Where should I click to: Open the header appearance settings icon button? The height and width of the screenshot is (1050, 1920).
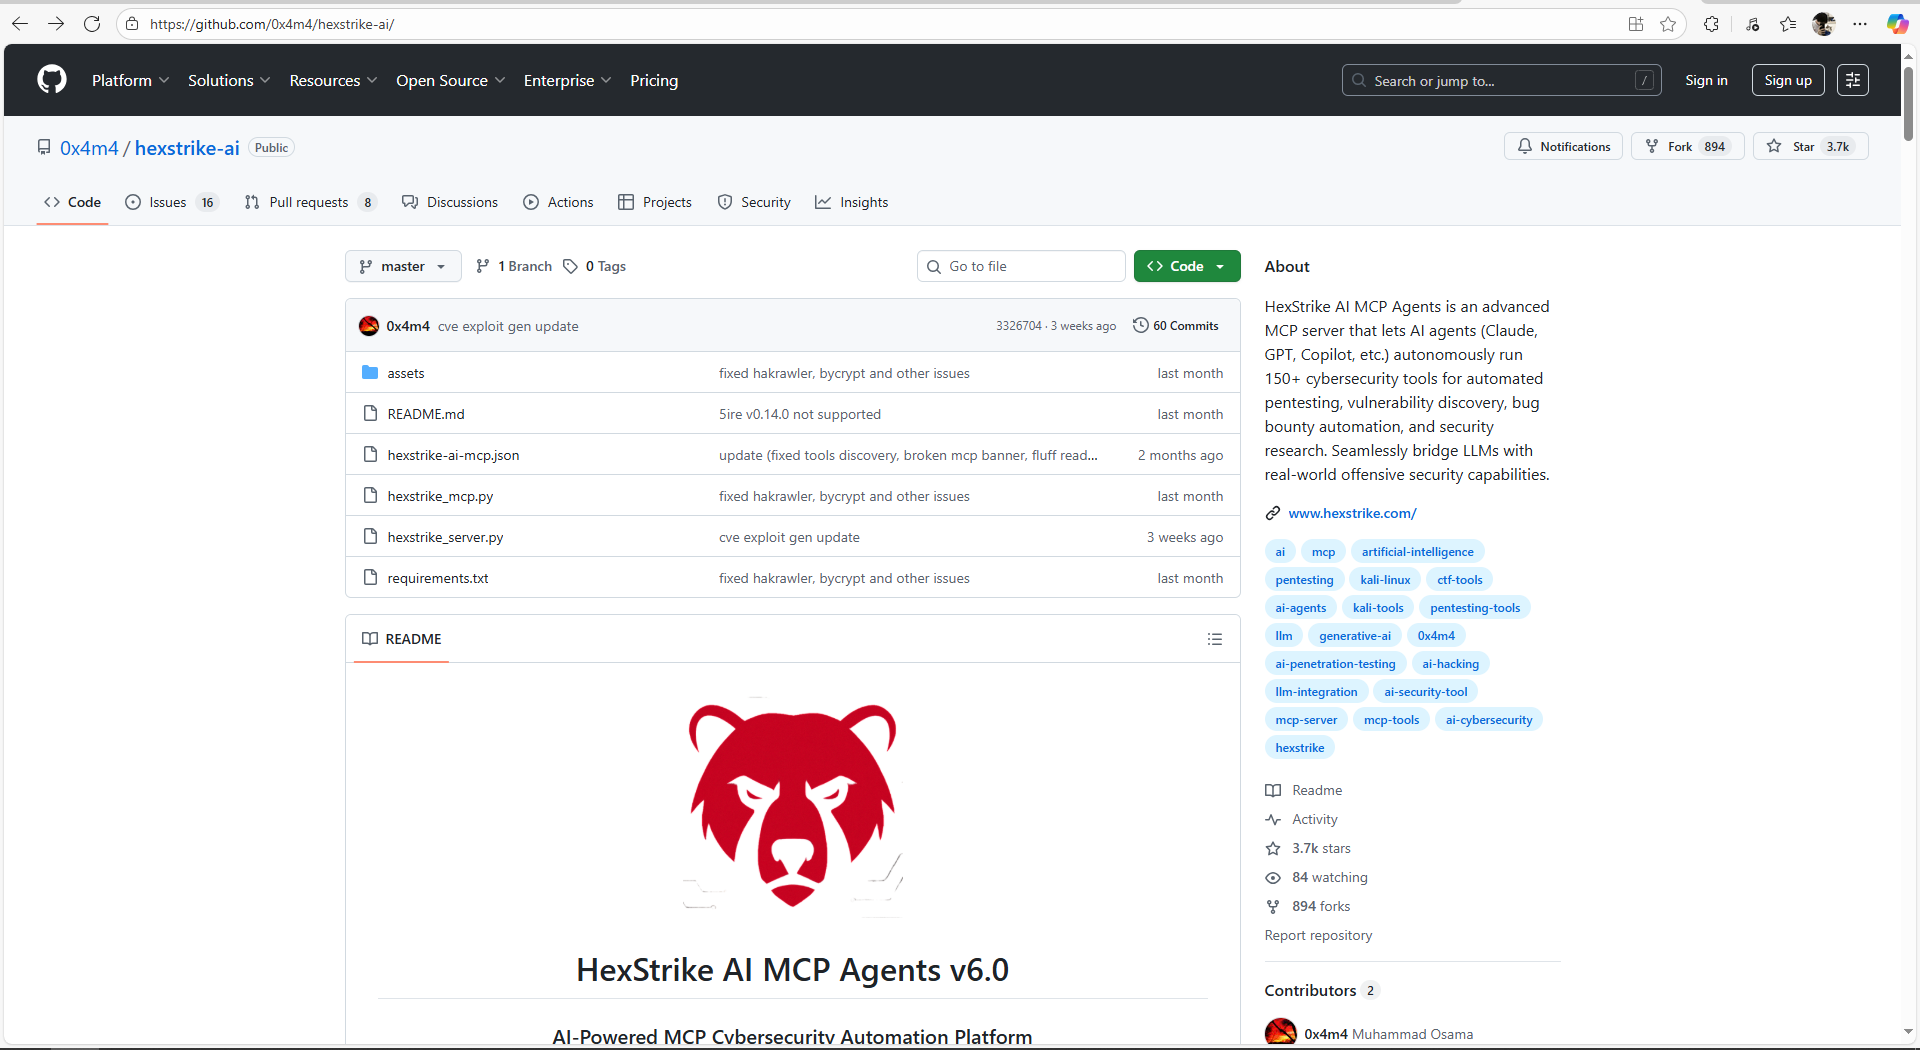(x=1852, y=80)
